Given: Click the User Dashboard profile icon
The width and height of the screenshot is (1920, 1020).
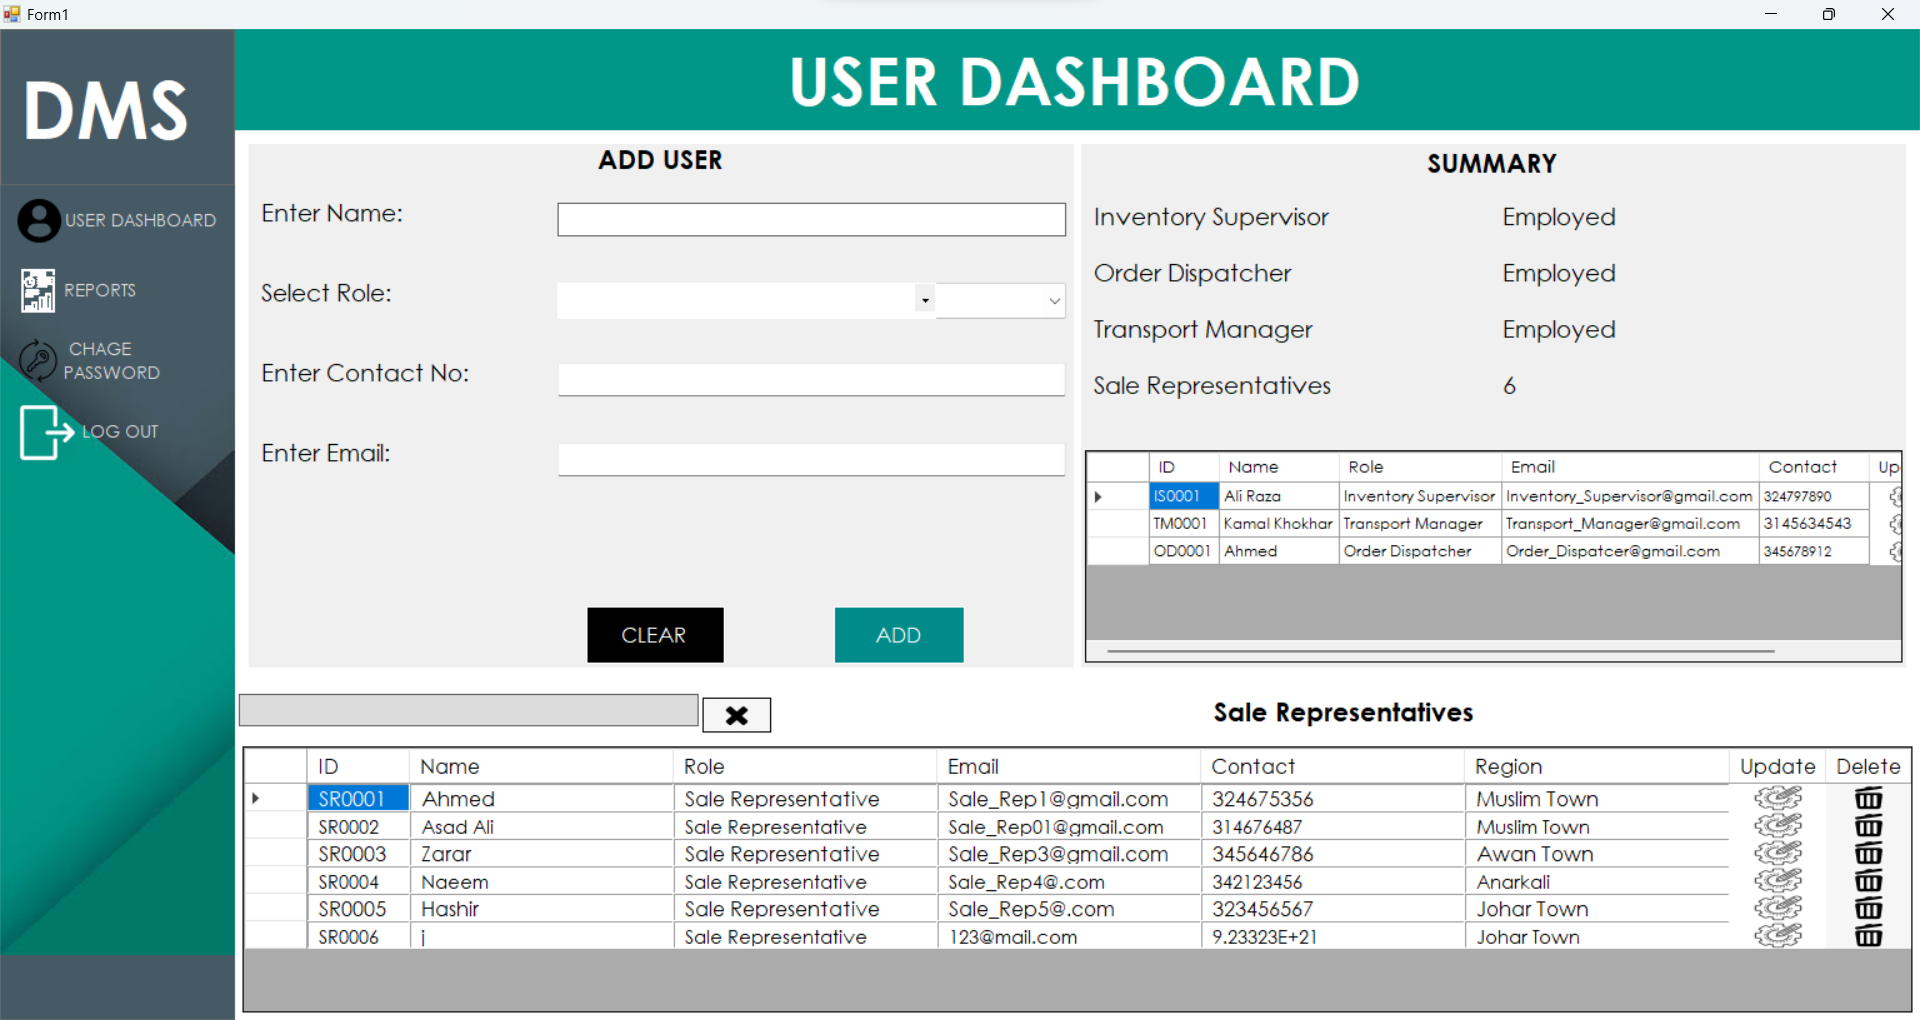Looking at the screenshot, I should [39, 220].
